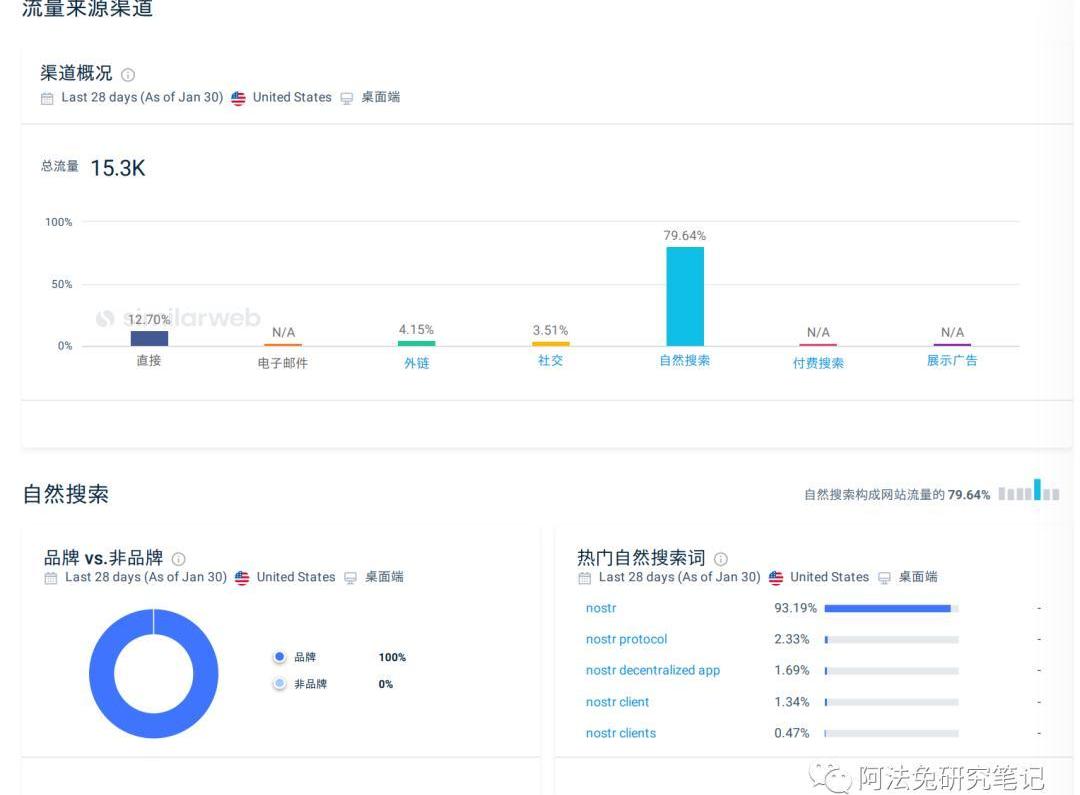Screen dimensions: 1080x795
Task: Click calendar icon in 渠道概况 header
Action: click(47, 98)
